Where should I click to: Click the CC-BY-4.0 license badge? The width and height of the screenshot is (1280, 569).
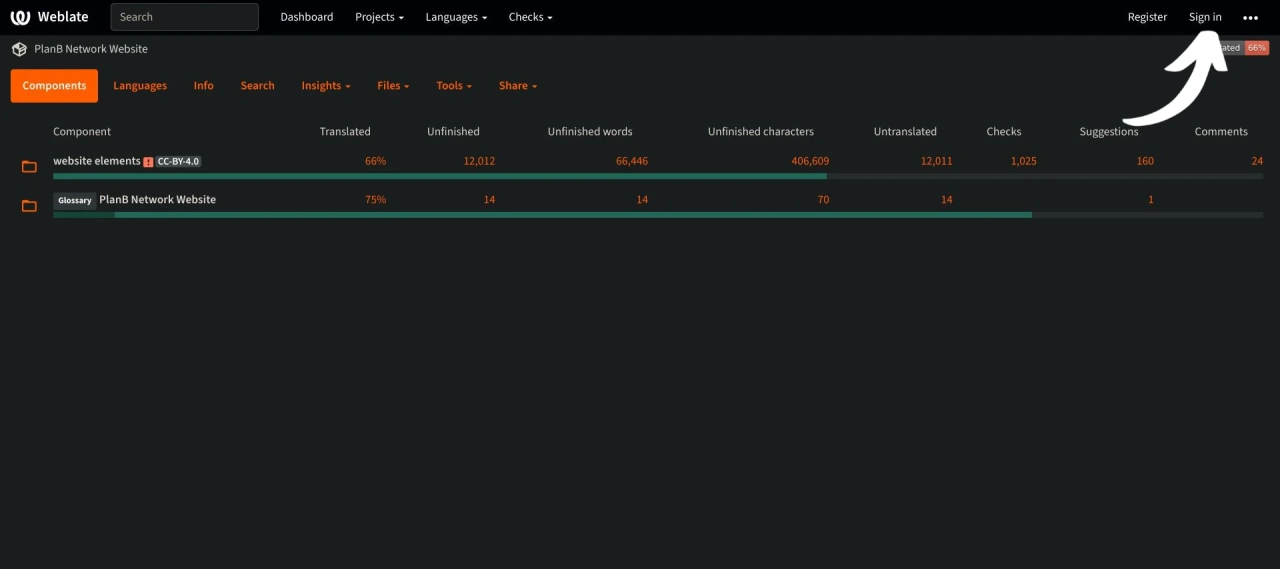(178, 161)
